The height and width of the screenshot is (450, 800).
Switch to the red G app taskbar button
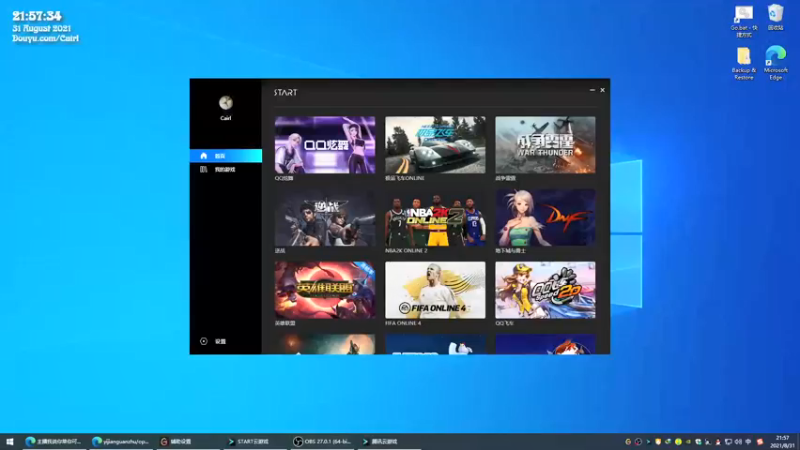click(188, 442)
